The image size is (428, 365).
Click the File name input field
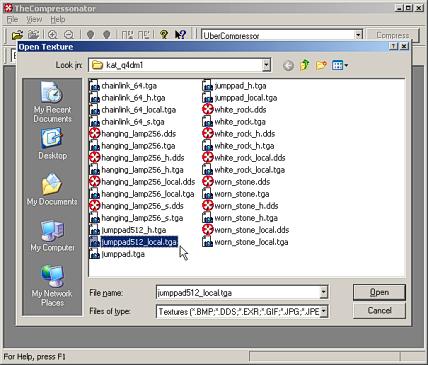click(238, 293)
